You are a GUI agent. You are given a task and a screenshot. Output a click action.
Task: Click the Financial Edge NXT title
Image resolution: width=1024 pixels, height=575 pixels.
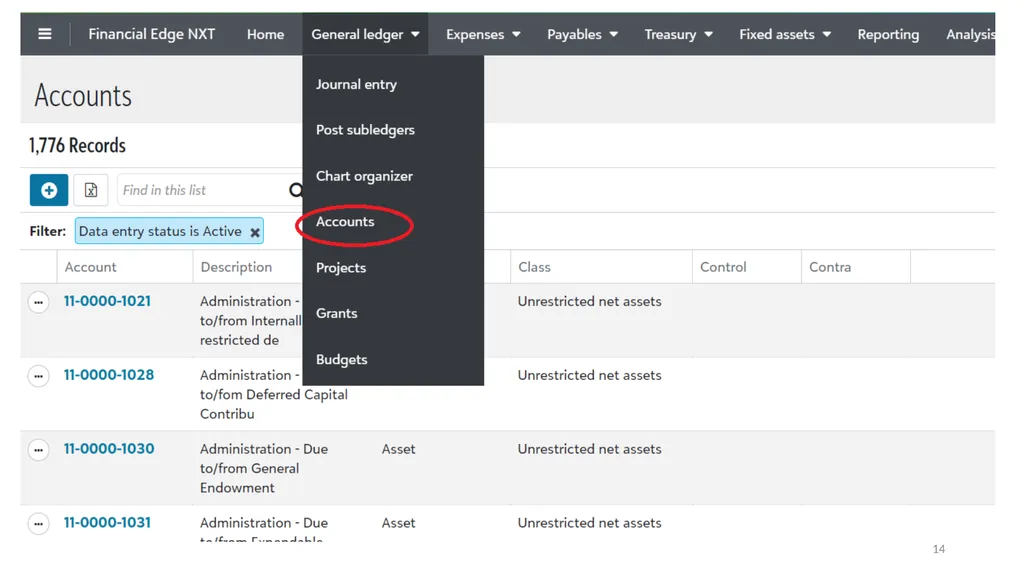(x=152, y=34)
